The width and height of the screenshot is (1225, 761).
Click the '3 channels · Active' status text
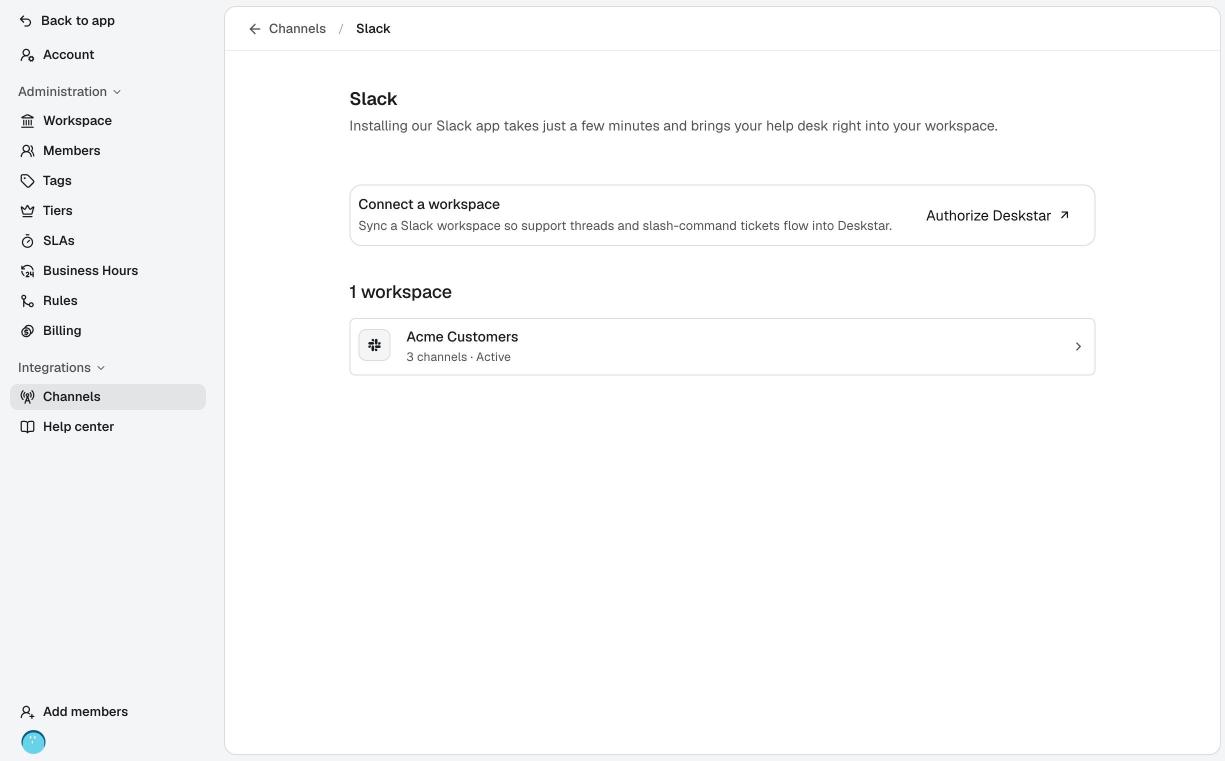tap(458, 357)
